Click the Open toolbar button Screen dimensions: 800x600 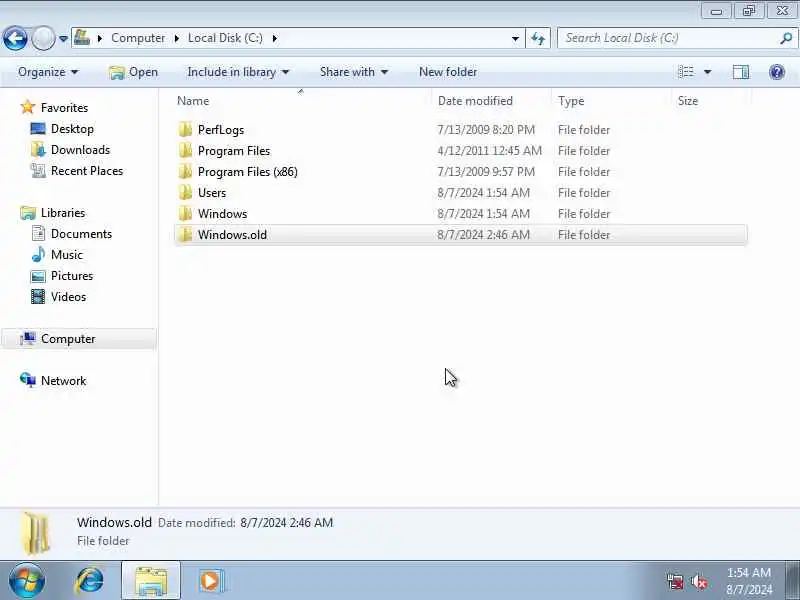tap(134, 72)
